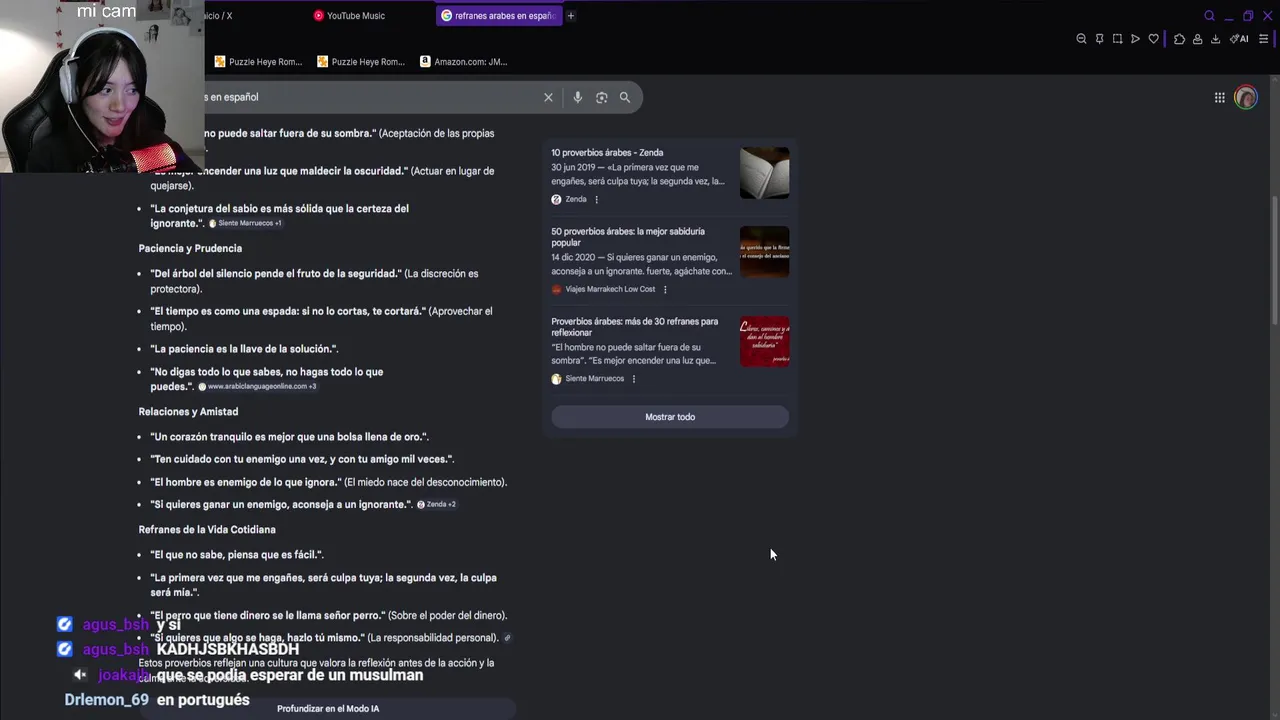Open '10 proverbios árabes - Zenda' result
Screen dimensions: 1280x720
607,153
